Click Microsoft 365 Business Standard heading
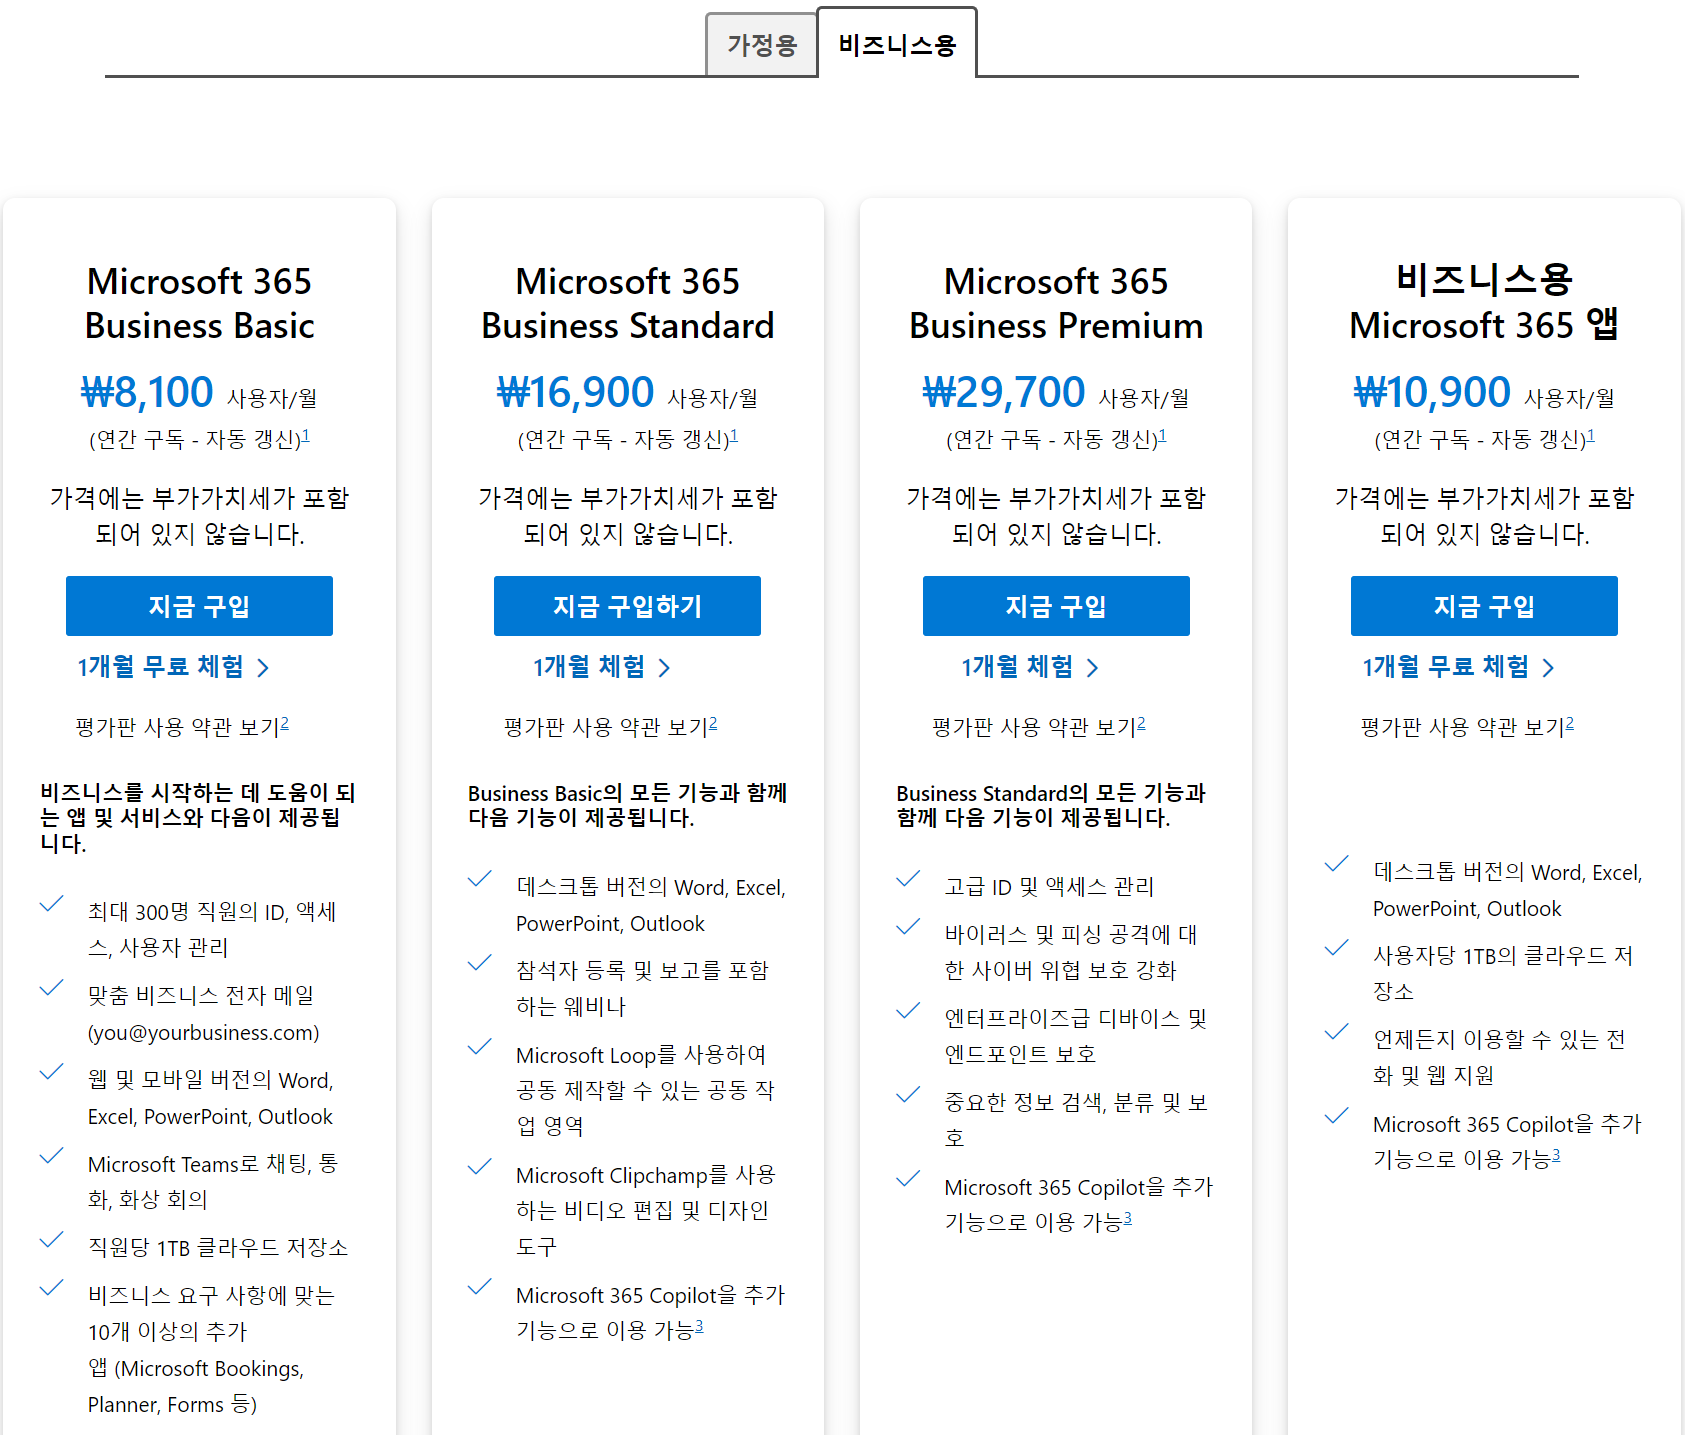 click(x=627, y=303)
